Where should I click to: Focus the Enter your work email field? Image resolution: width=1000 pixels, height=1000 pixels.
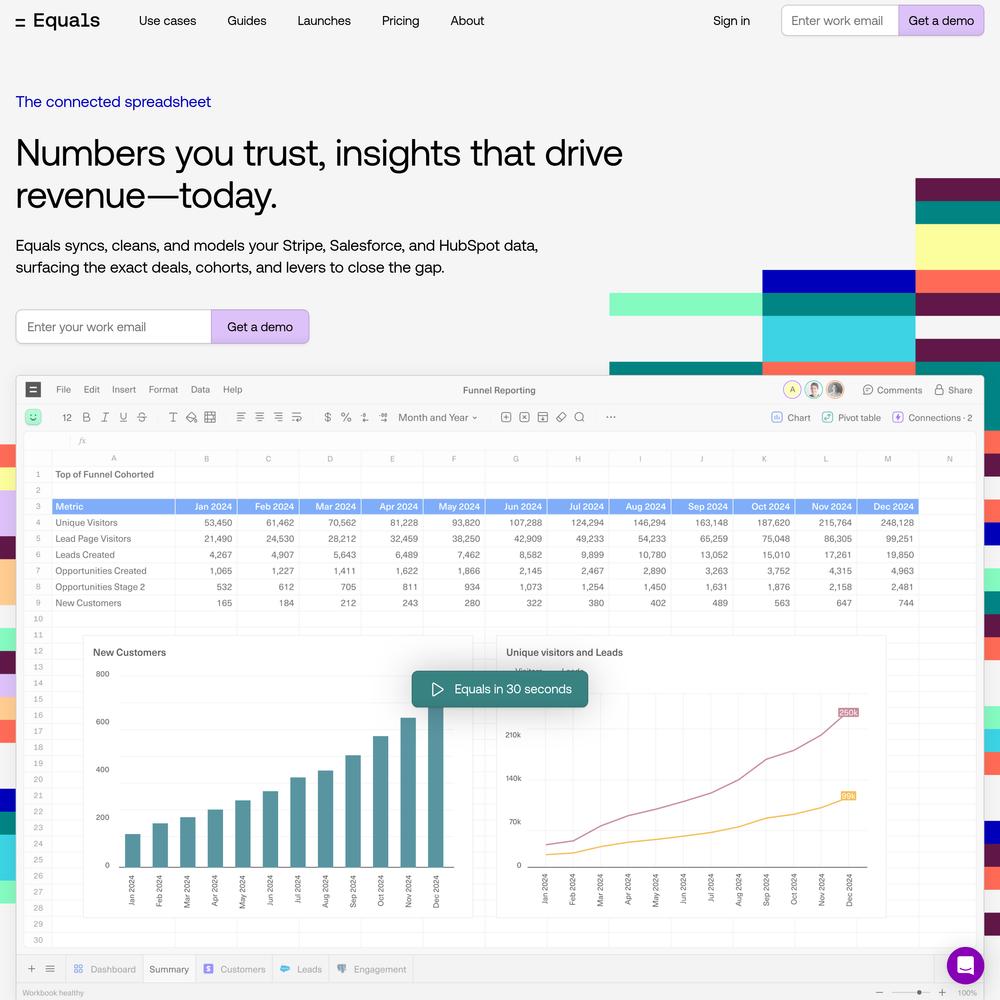114,327
